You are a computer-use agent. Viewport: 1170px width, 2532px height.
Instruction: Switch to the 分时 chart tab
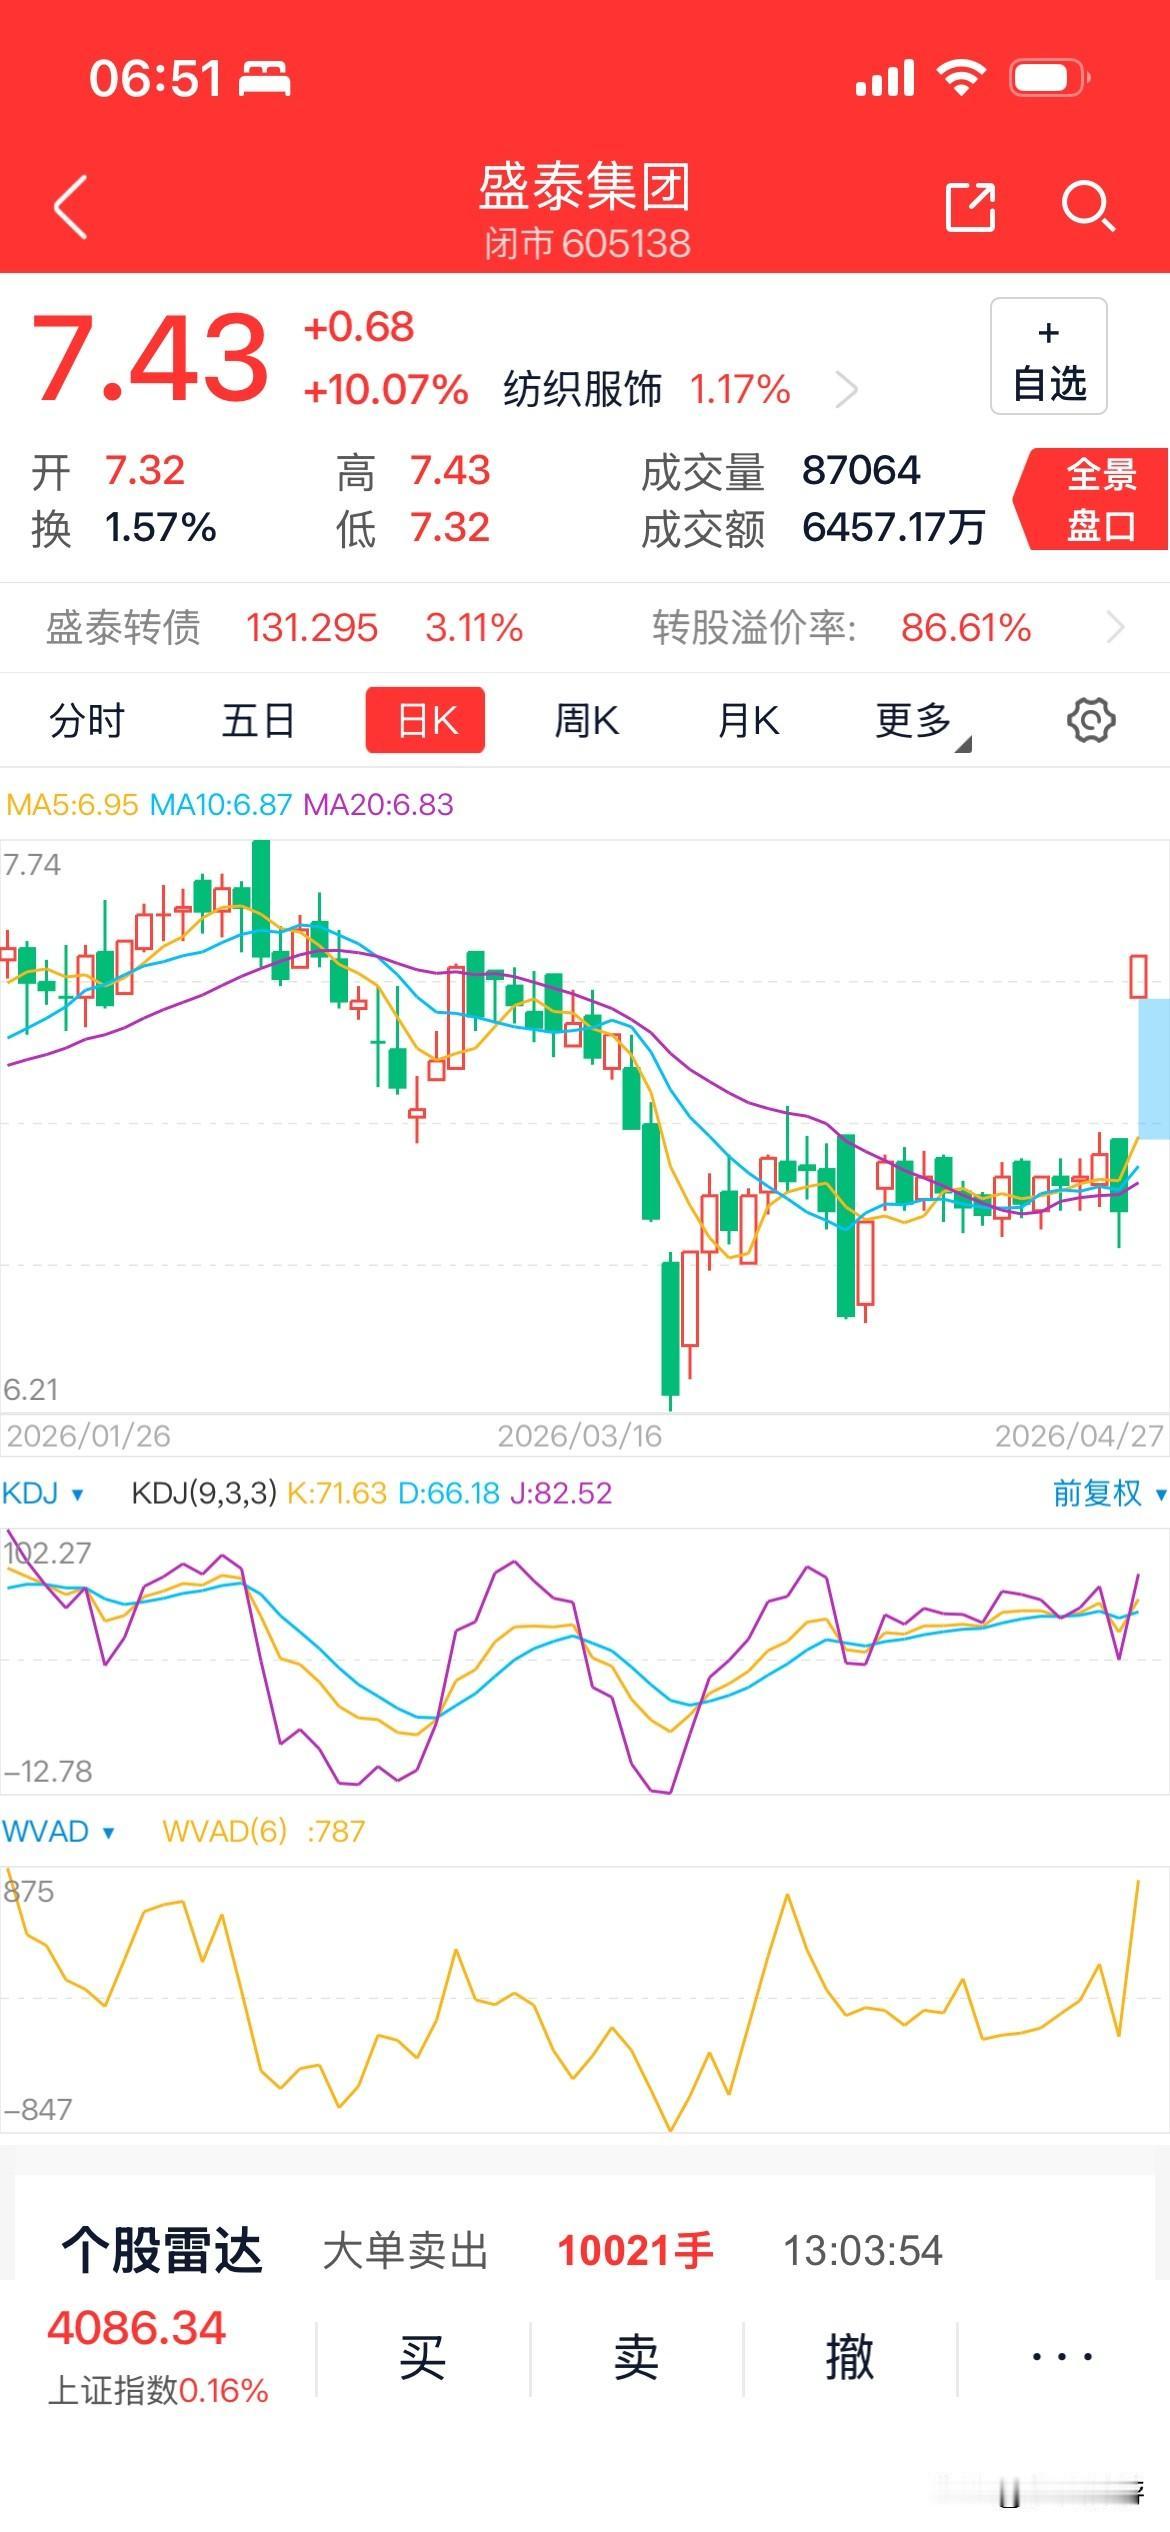pyautogui.click(x=87, y=720)
